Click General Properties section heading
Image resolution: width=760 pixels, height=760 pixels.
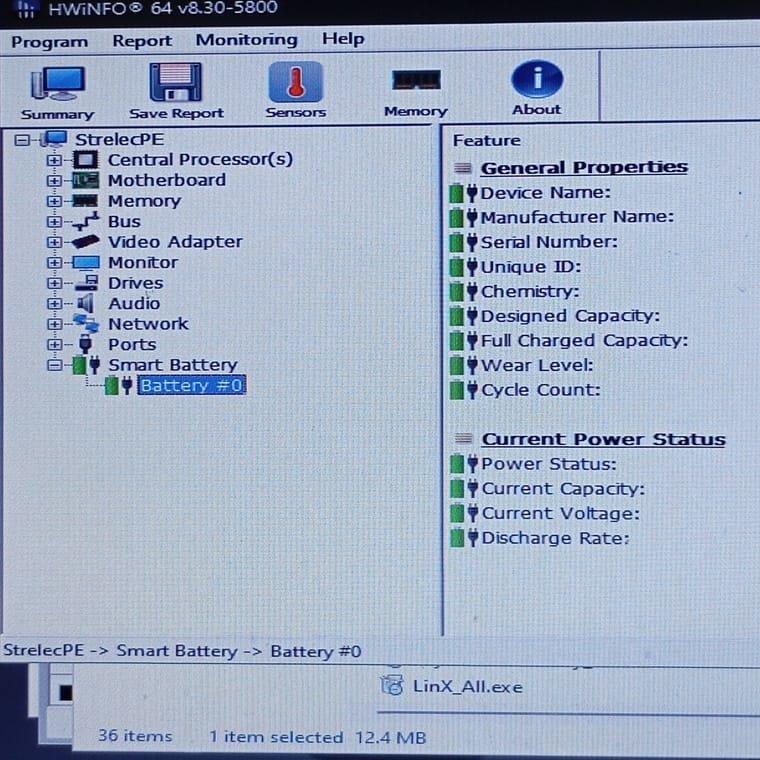tap(584, 168)
